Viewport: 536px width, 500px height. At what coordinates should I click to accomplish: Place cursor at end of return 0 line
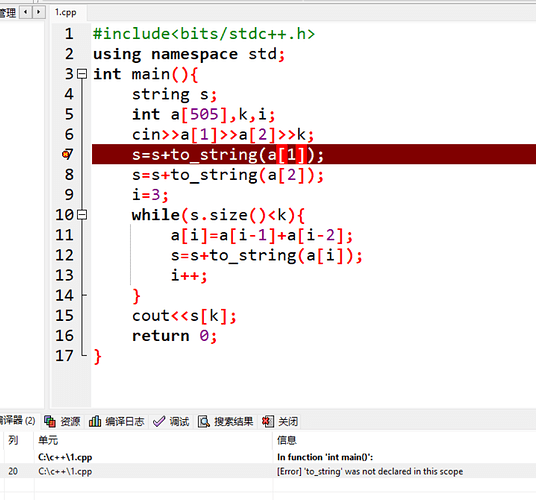point(218,336)
